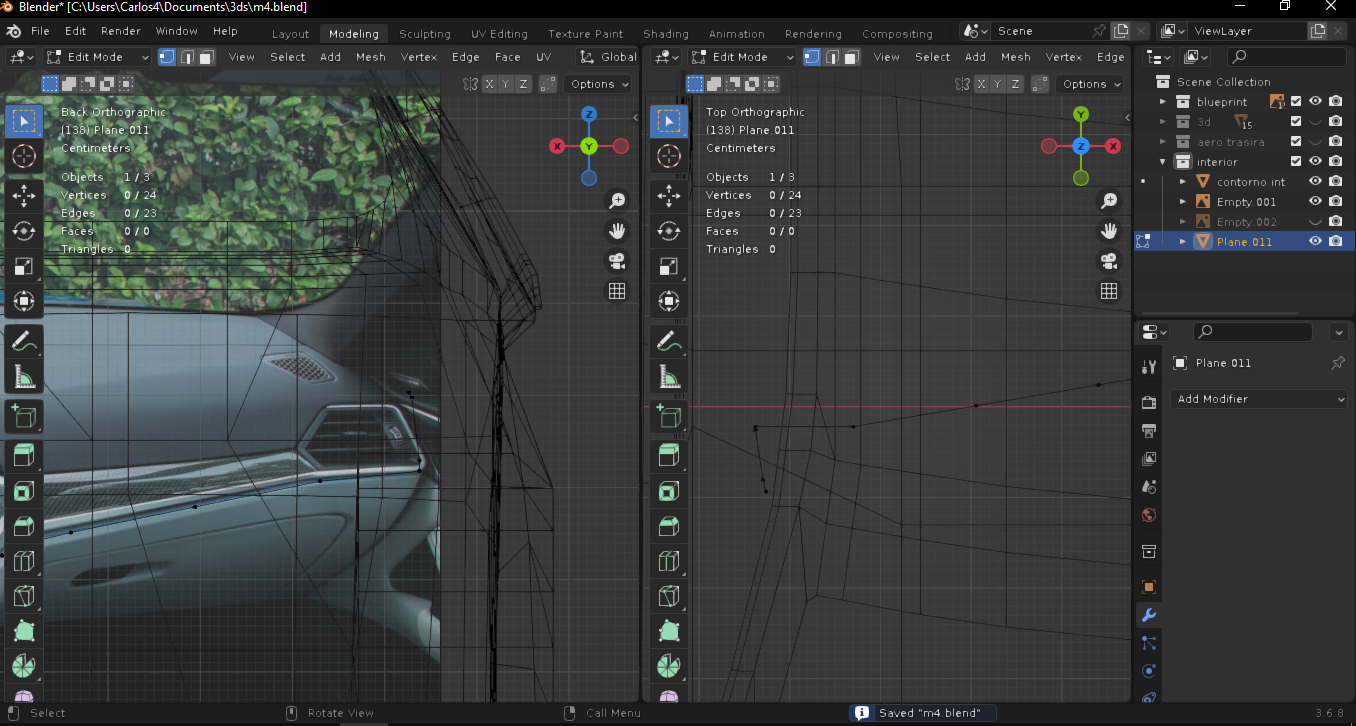Image resolution: width=1356 pixels, height=726 pixels.
Task: Expand the blueprint collection in outliner
Action: pos(1163,102)
